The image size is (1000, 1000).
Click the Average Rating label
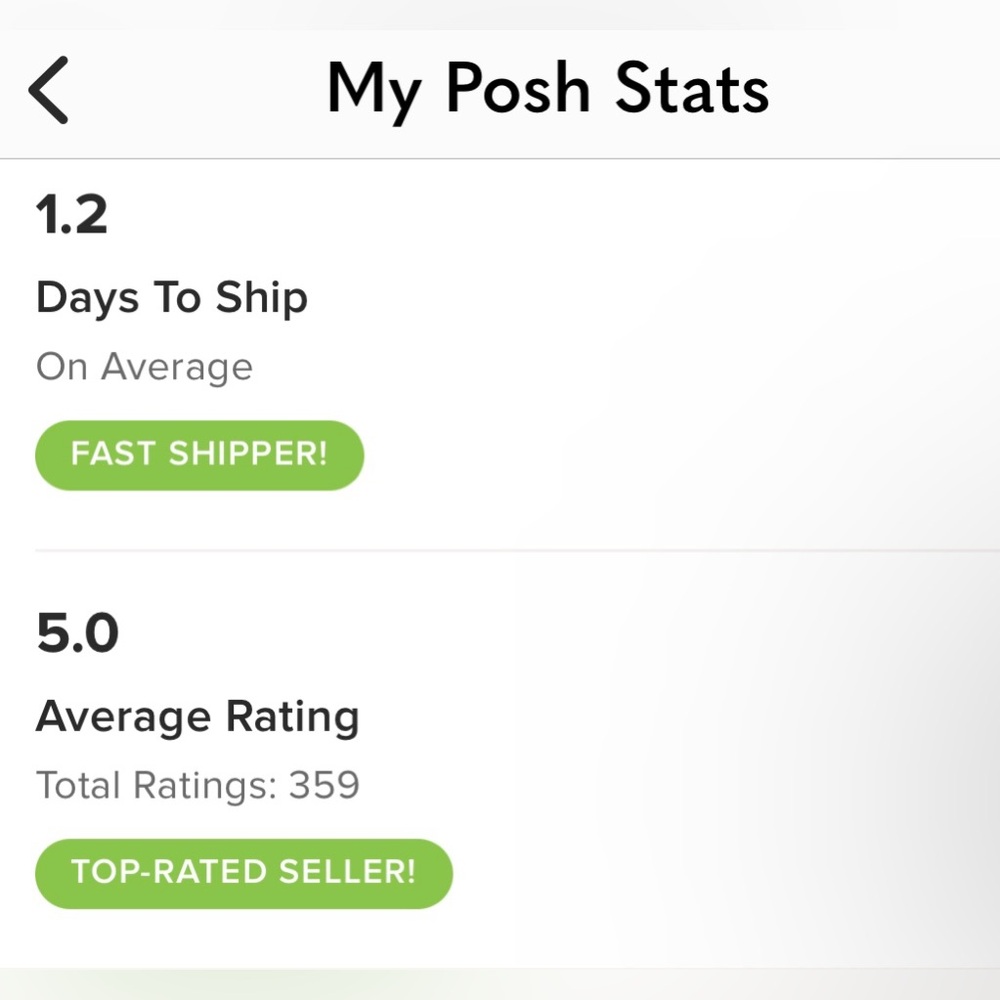click(197, 717)
